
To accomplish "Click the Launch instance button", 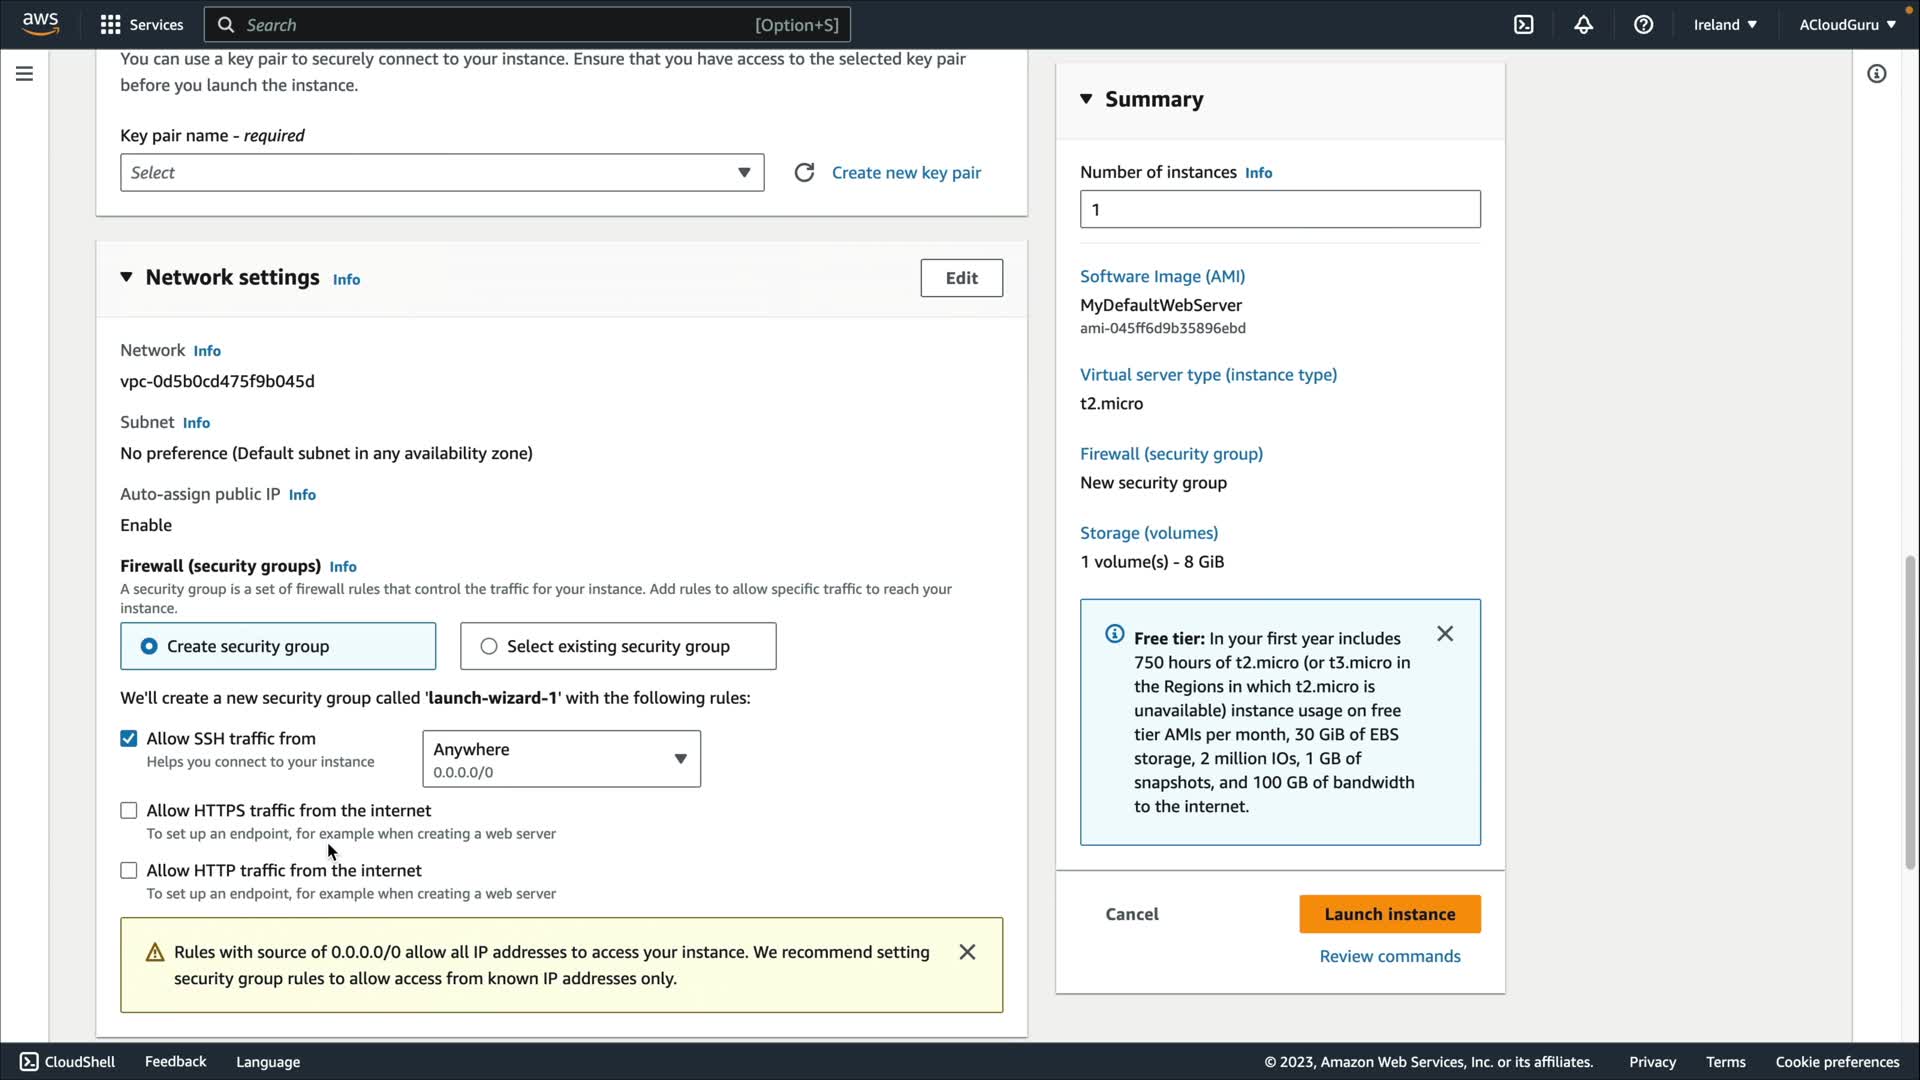I will 1389,914.
